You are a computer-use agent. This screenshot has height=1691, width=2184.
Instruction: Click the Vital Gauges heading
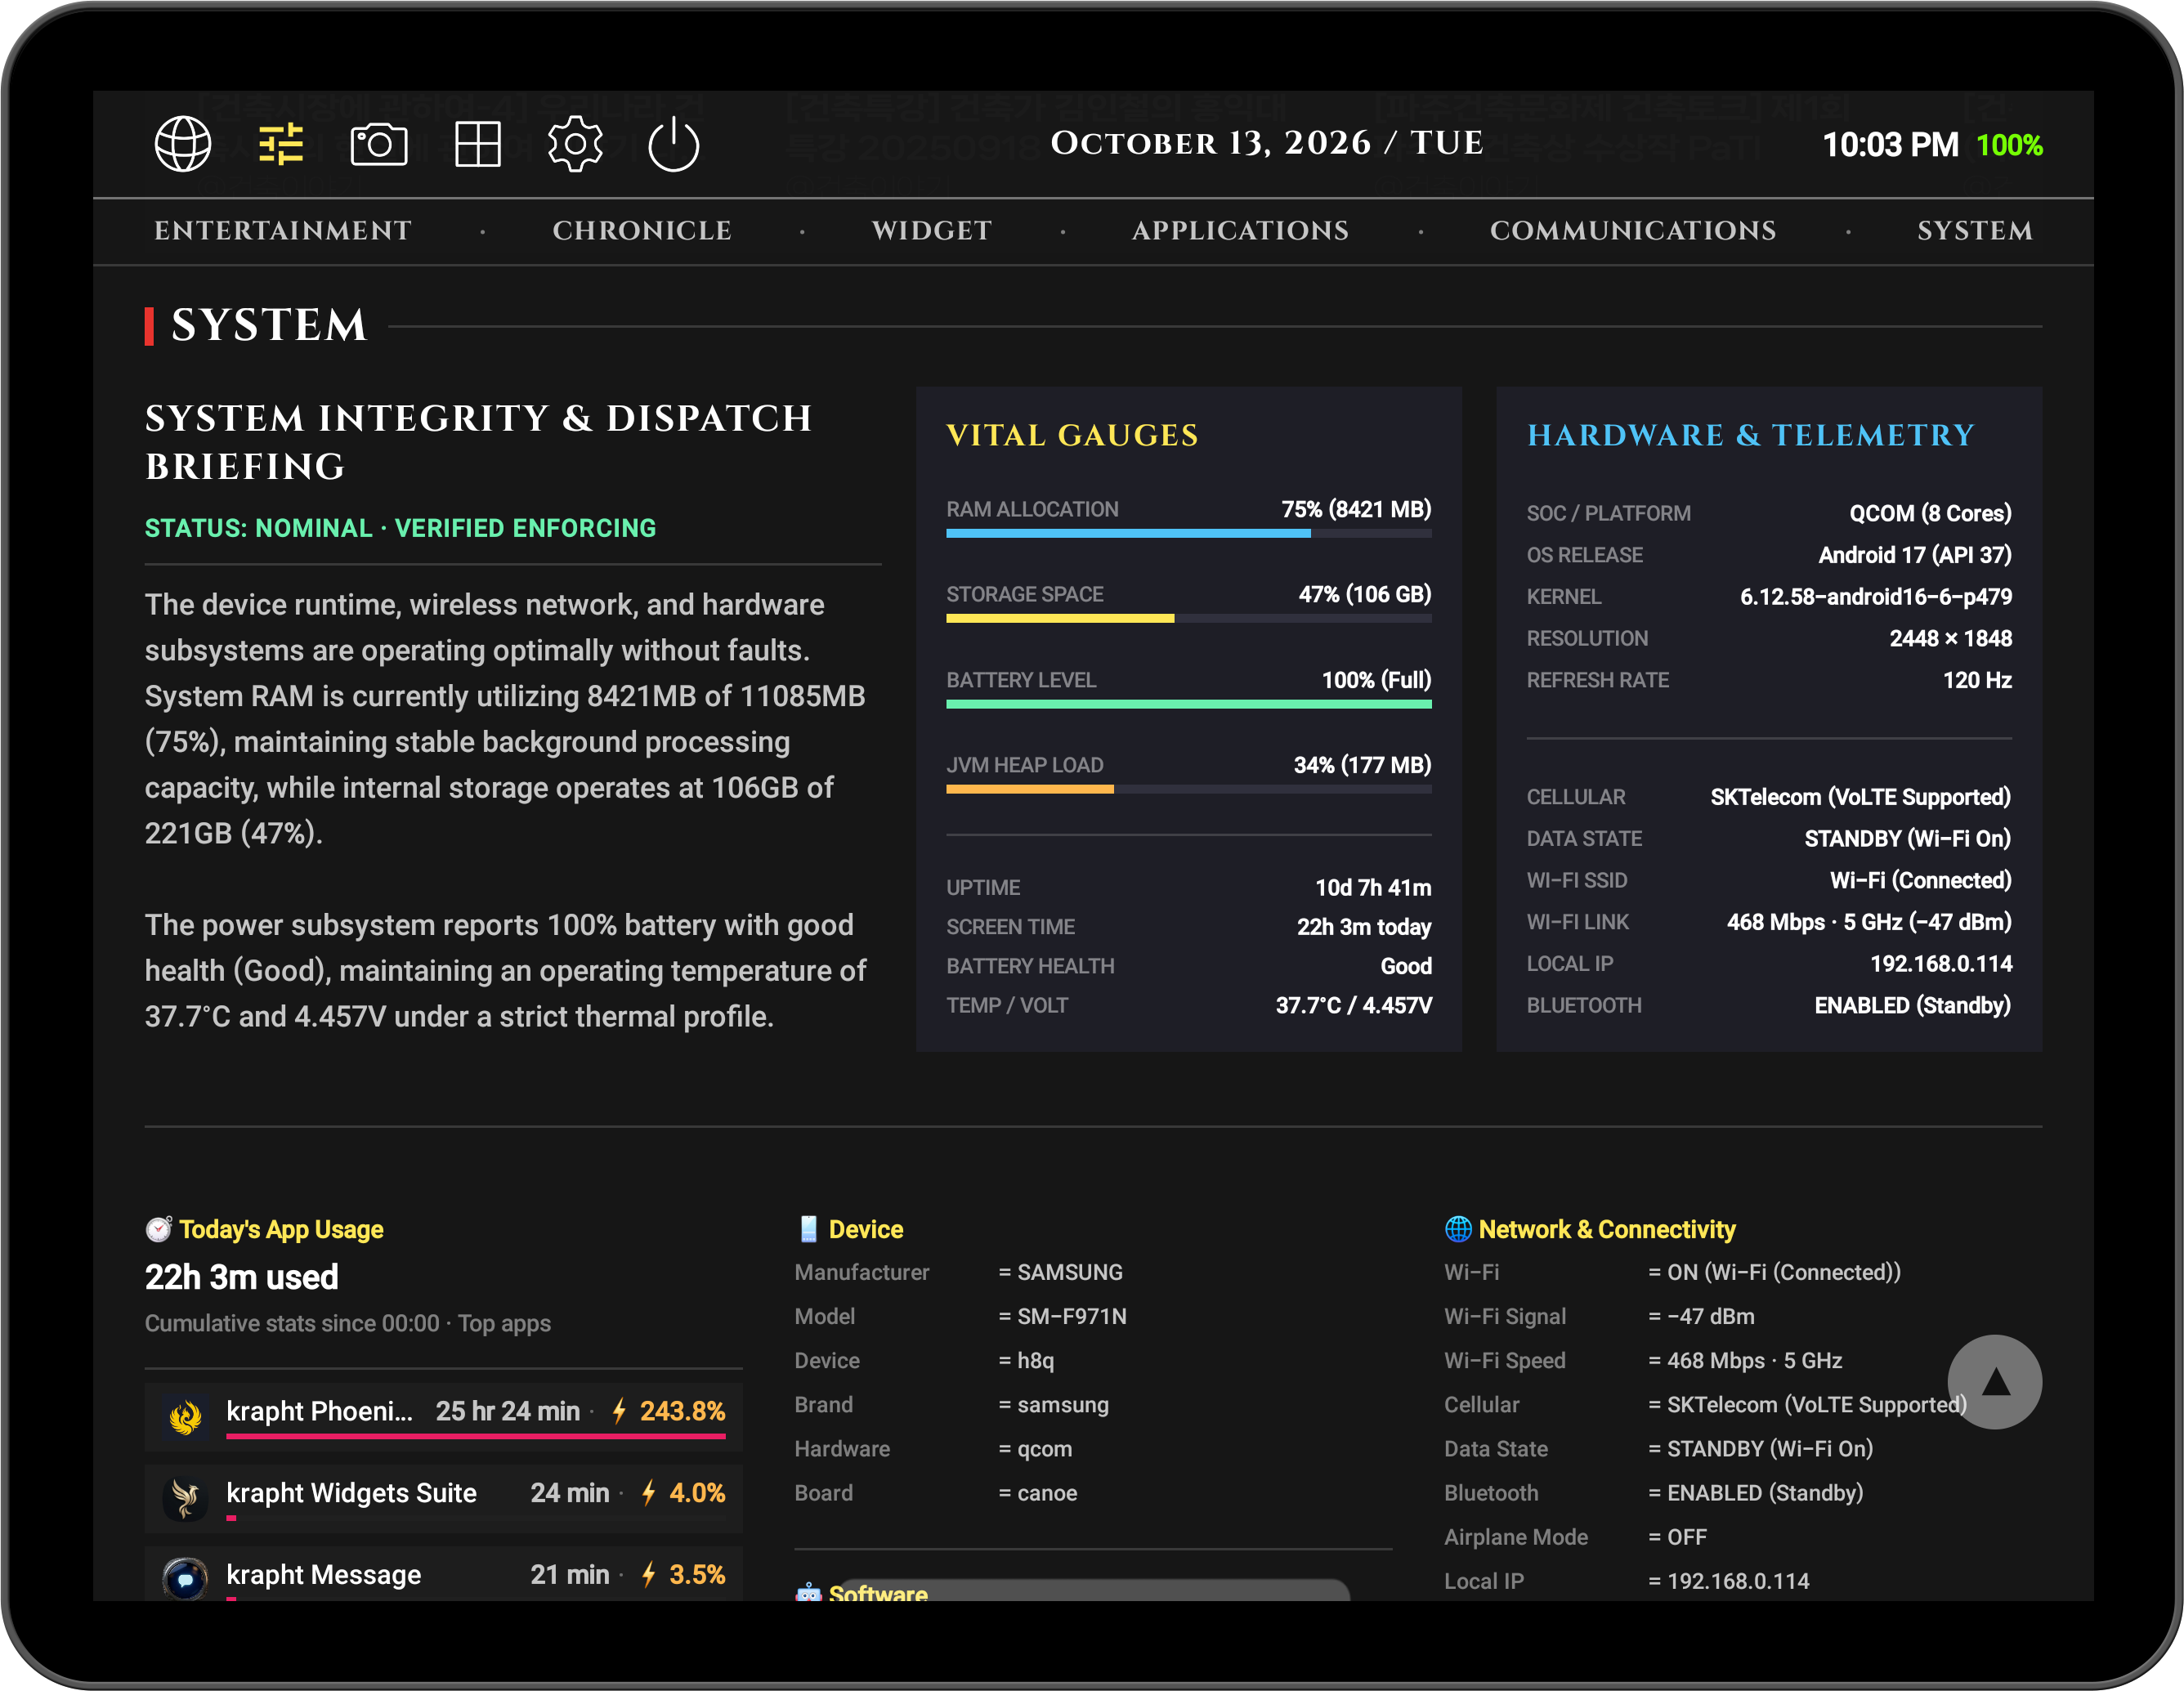pyautogui.click(x=1072, y=435)
